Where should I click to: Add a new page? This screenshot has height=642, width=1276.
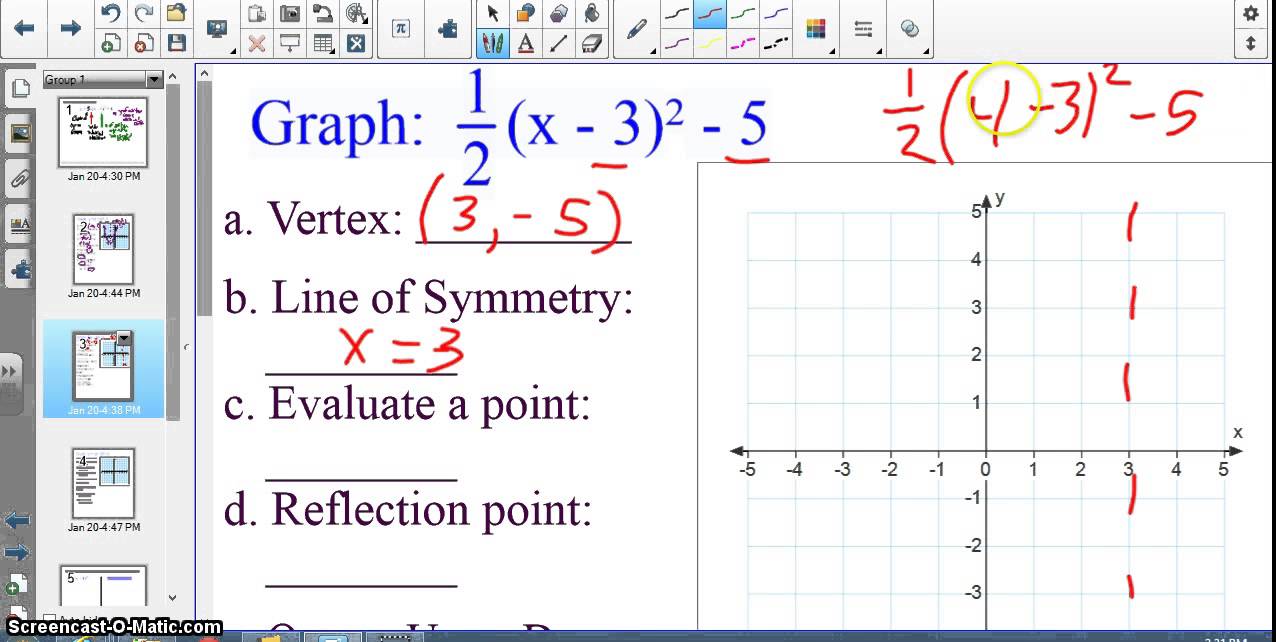pos(111,43)
